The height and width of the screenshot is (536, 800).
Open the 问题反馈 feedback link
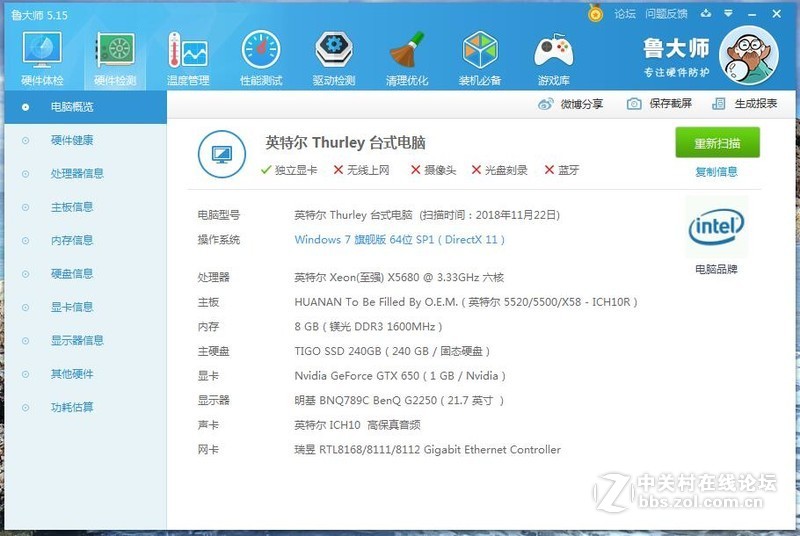tap(666, 14)
